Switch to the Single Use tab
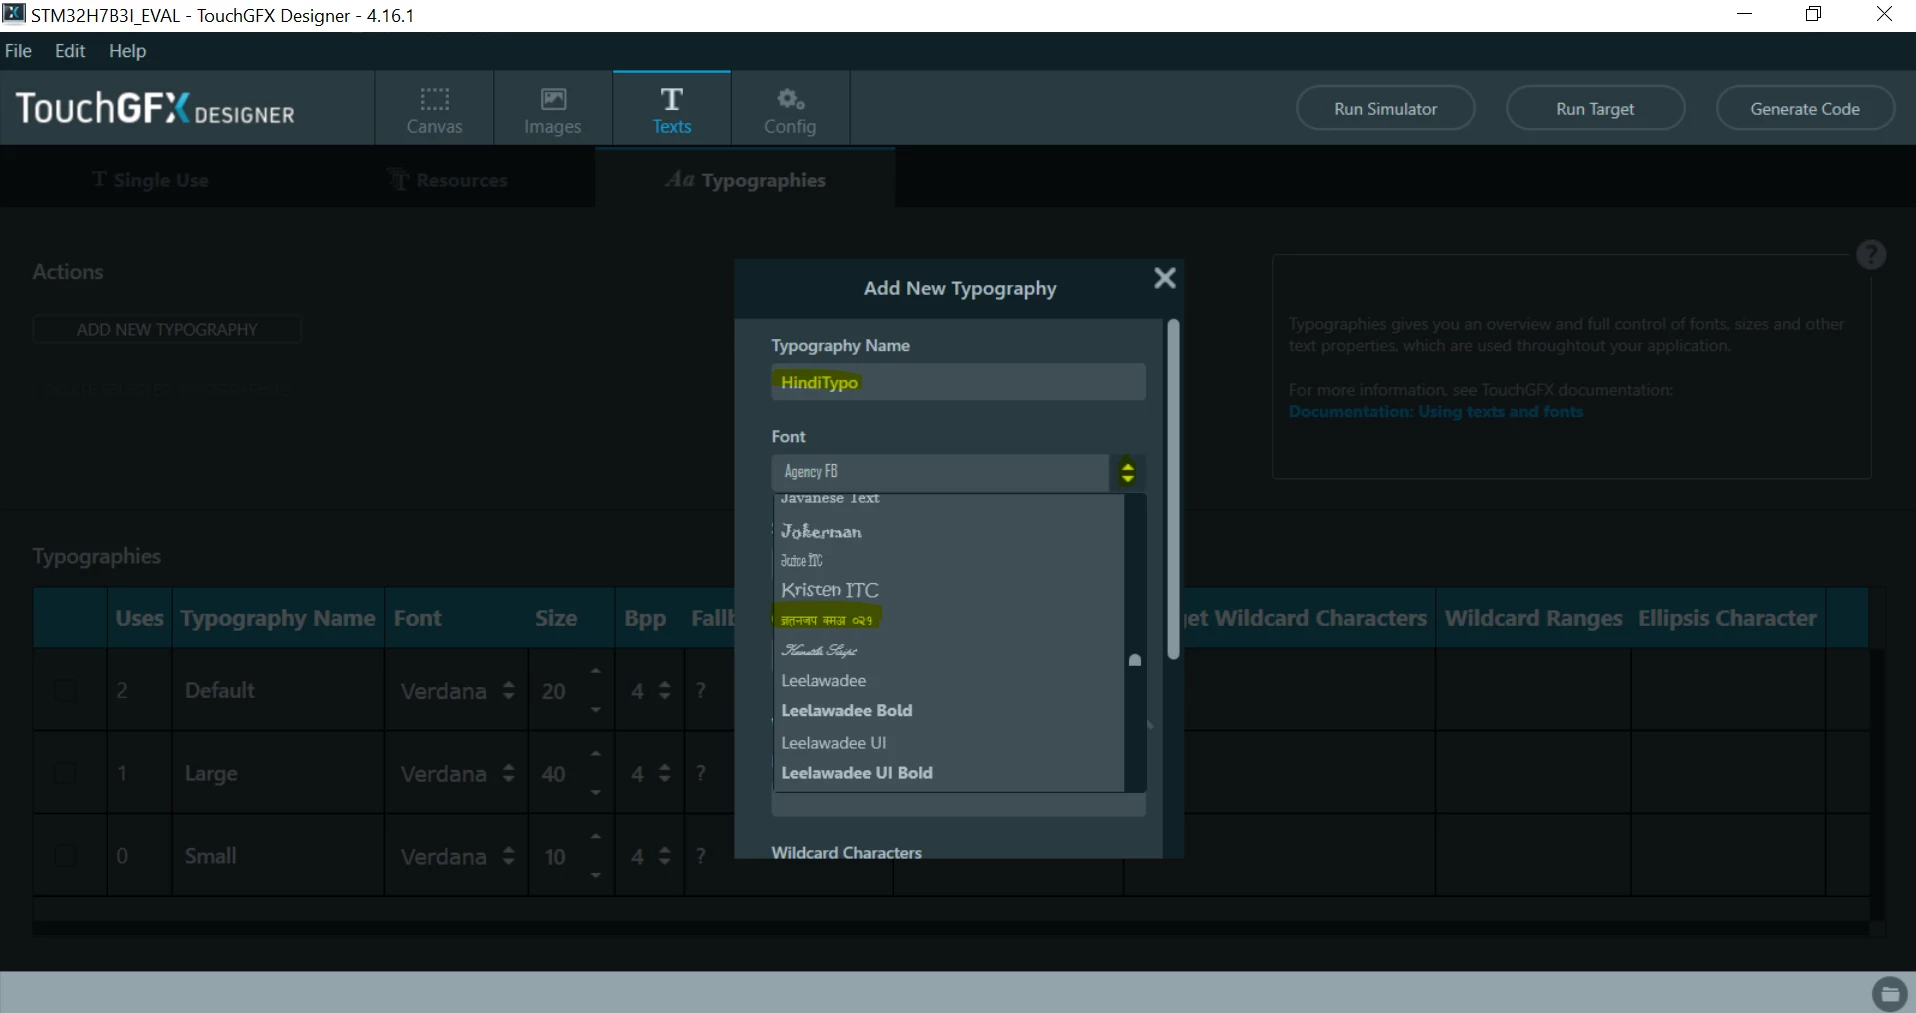Screen dimensions: 1916x1013 click(150, 180)
